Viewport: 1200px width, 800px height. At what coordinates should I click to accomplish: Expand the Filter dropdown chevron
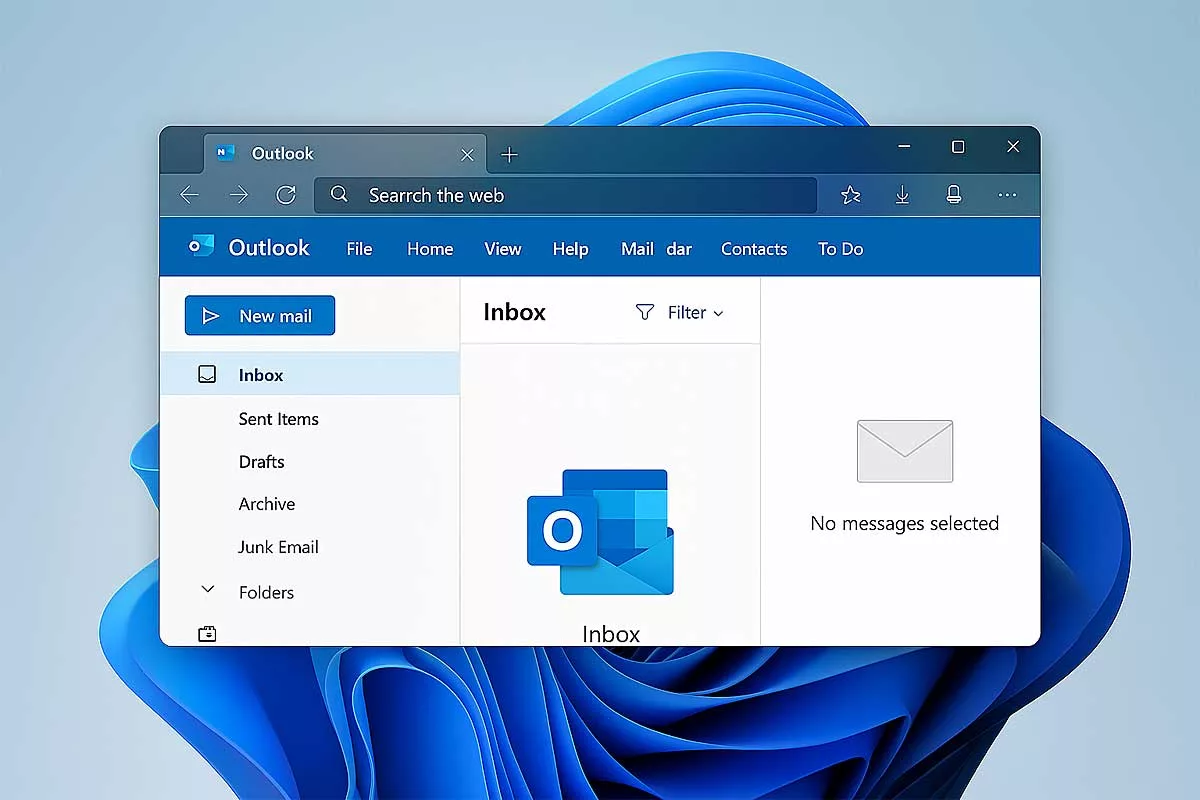click(717, 313)
